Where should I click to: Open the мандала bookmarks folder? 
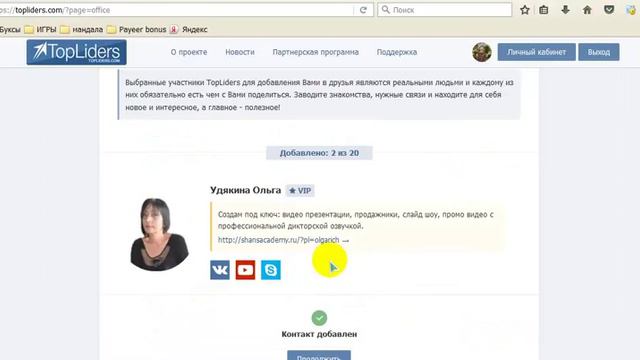click(82, 29)
